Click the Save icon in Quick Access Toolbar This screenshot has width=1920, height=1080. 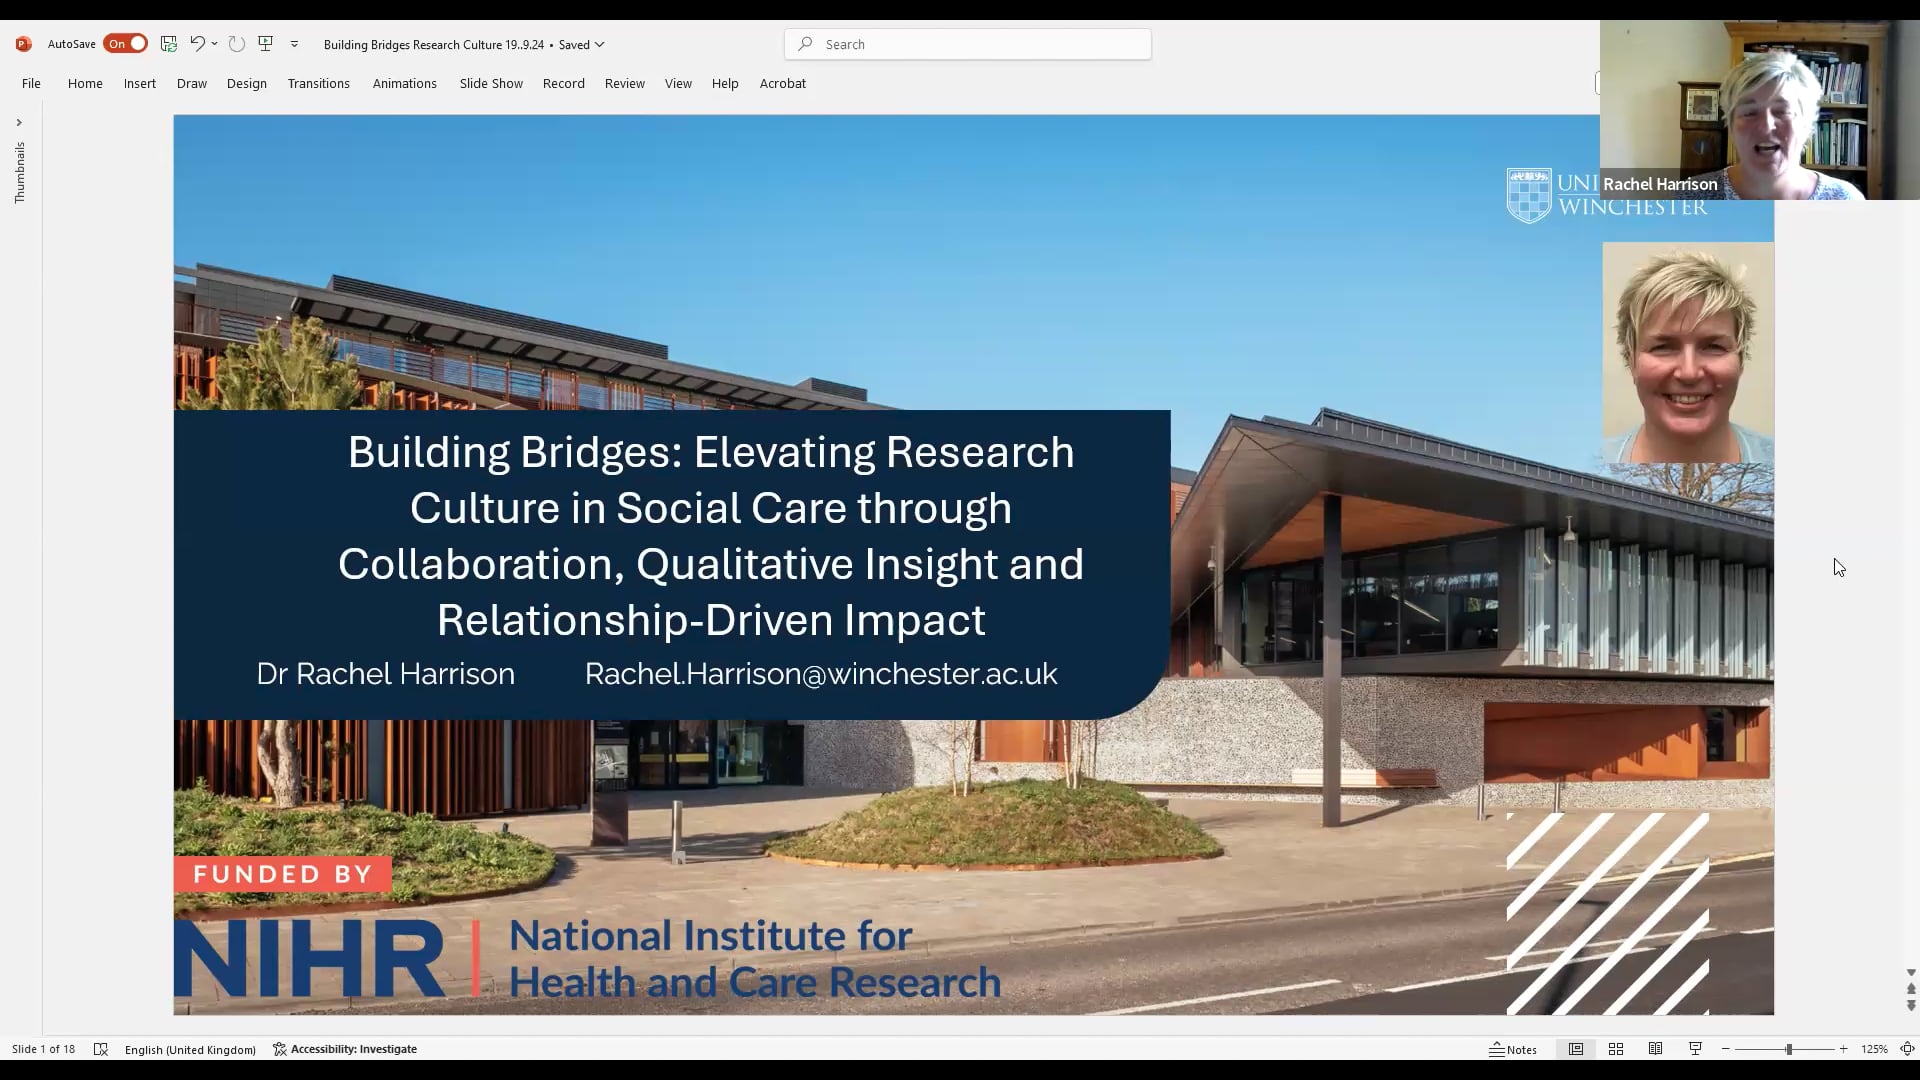point(169,44)
